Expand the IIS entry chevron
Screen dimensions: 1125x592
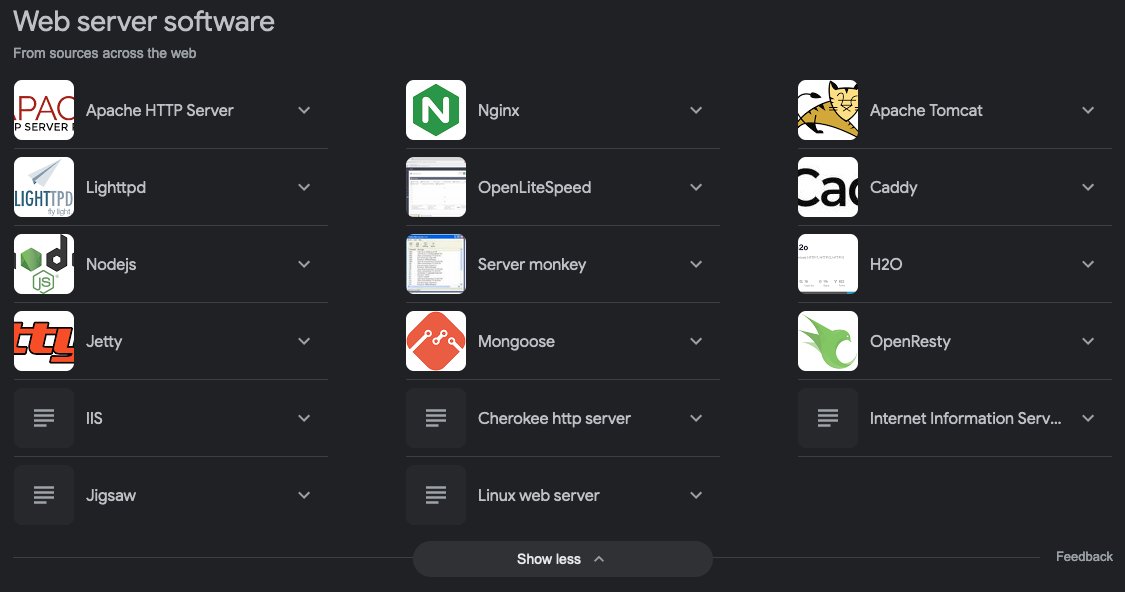click(304, 418)
